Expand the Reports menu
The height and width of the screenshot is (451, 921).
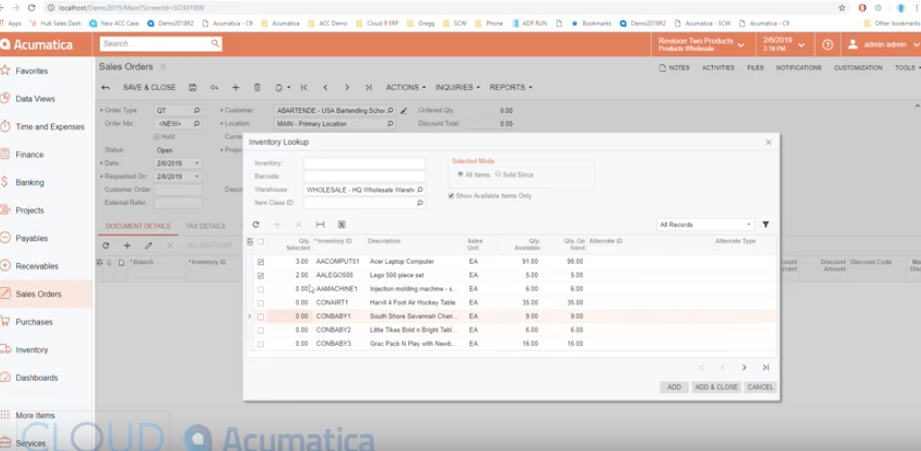pyautogui.click(x=511, y=87)
